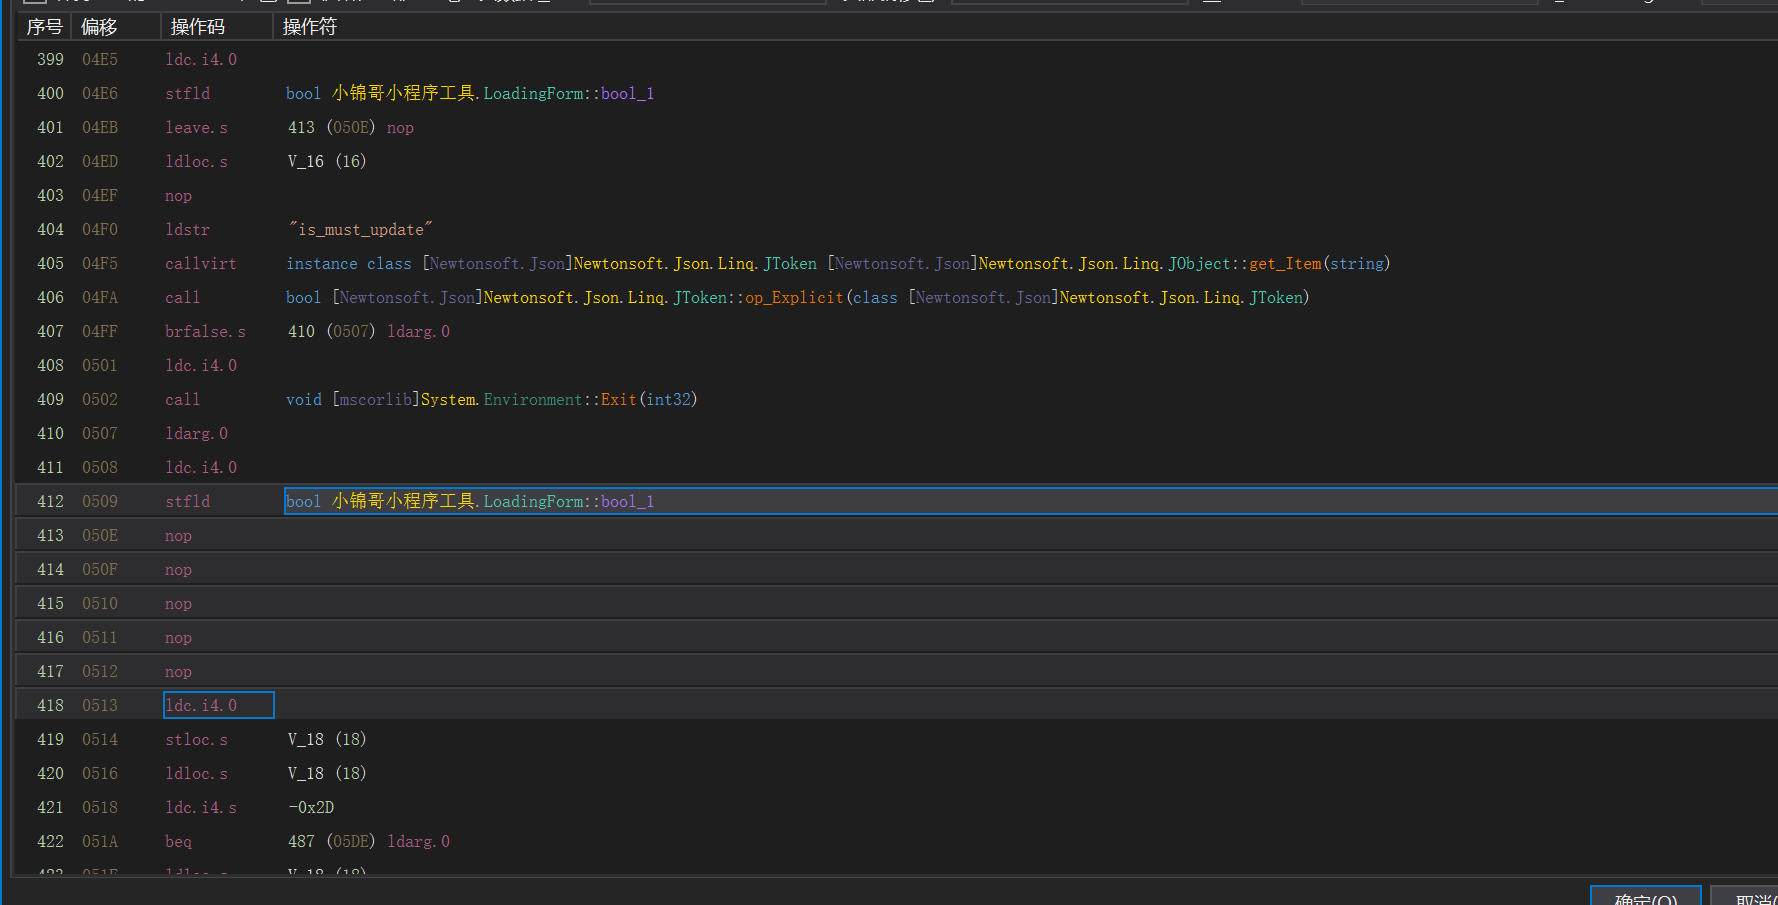Select the nop instruction at offset 0512
1778x905 pixels.
[178, 671]
